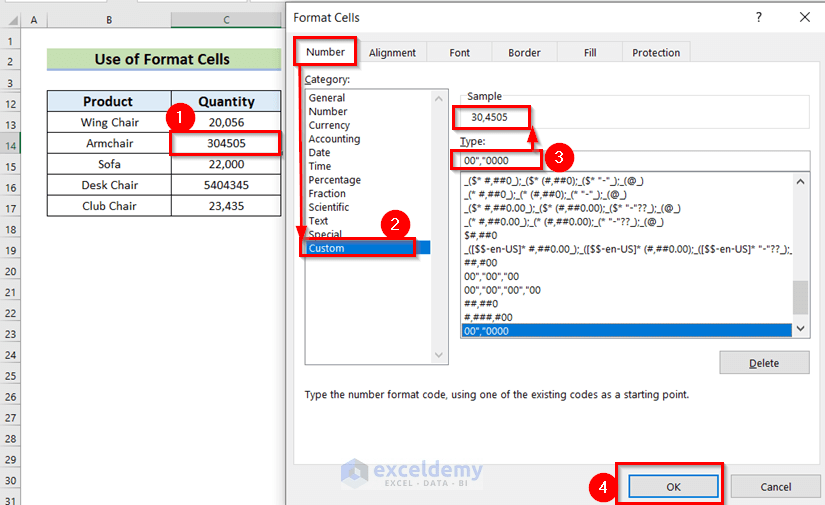Delete the selected custom format
The image size is (825, 505).
coord(764,363)
